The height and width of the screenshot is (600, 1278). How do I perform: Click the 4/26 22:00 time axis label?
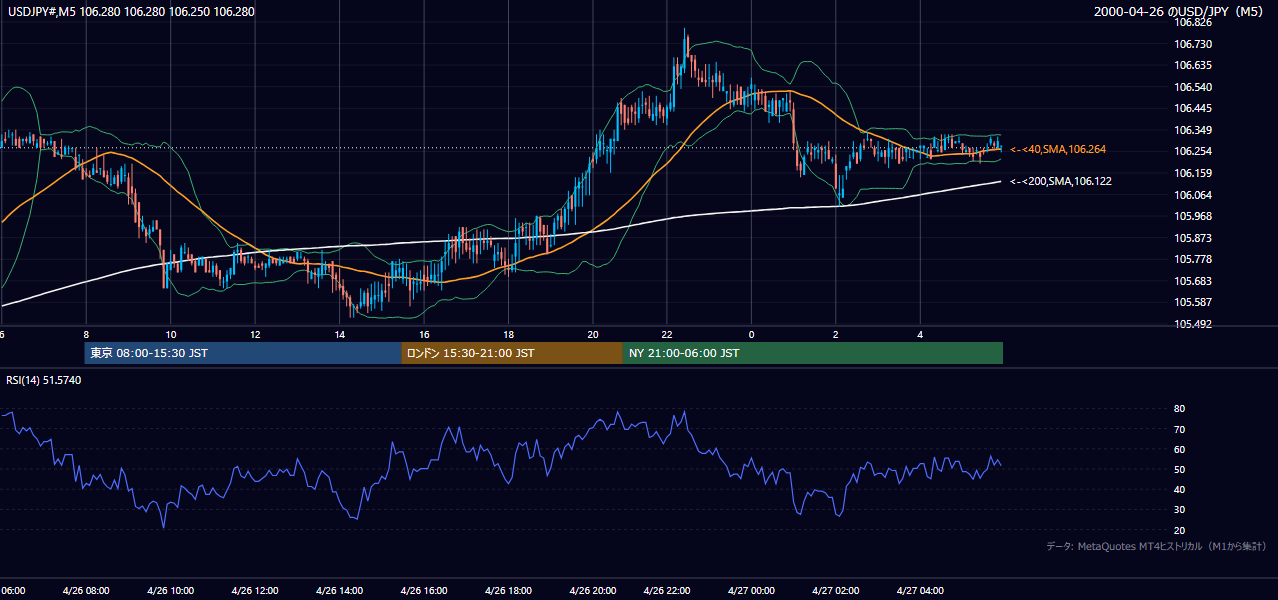pos(667,591)
